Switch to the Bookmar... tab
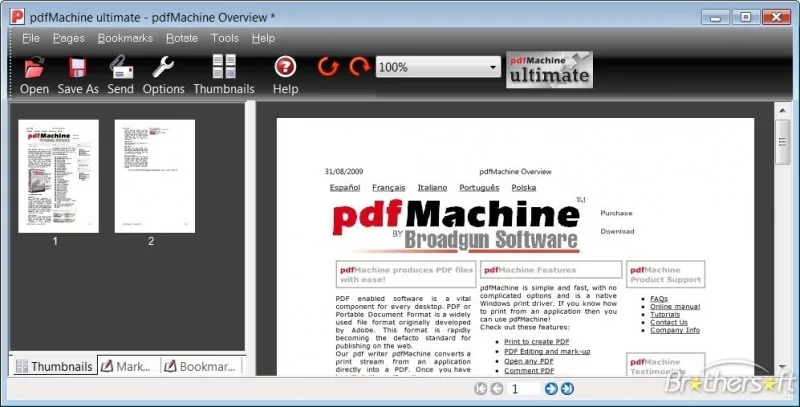This screenshot has width=800, height=407. (x=201, y=366)
